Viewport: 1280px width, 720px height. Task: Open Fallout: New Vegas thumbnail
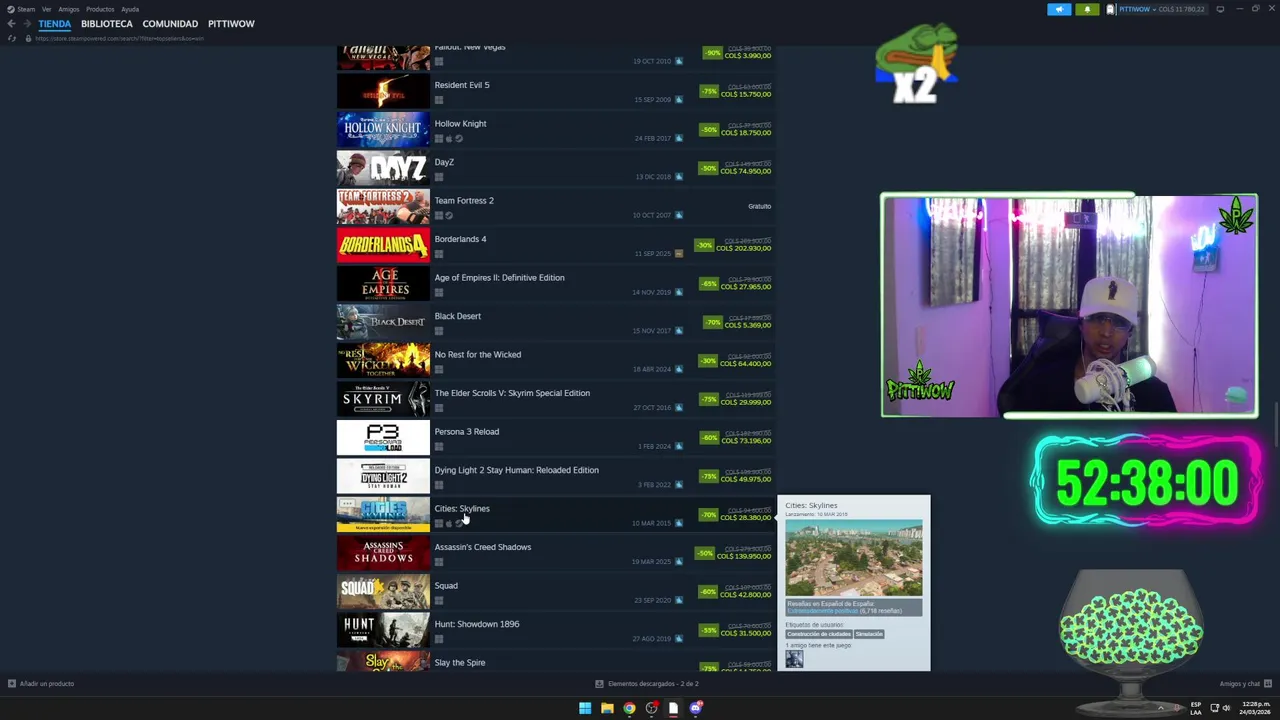tap(383, 57)
